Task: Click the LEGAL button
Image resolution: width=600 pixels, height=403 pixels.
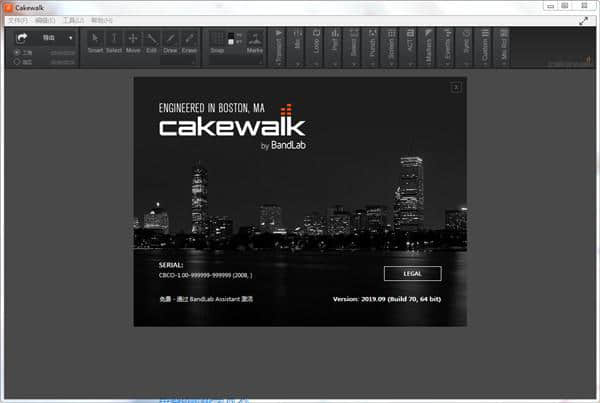Action: 411,273
